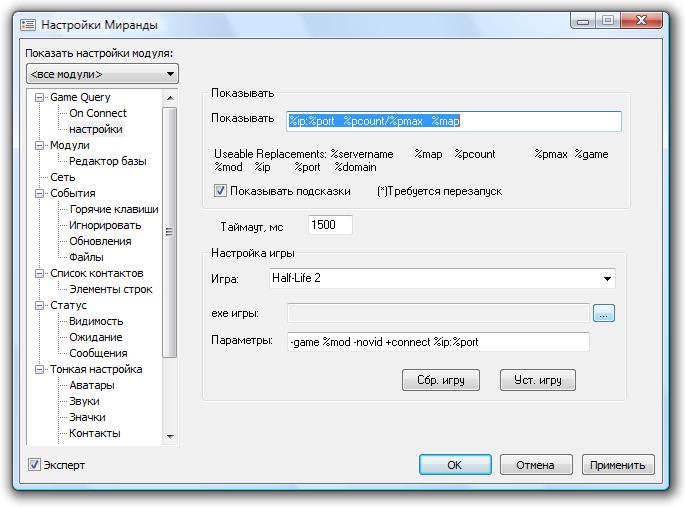Select События tree label
The height and width of the screenshot is (507, 685).
(x=73, y=193)
